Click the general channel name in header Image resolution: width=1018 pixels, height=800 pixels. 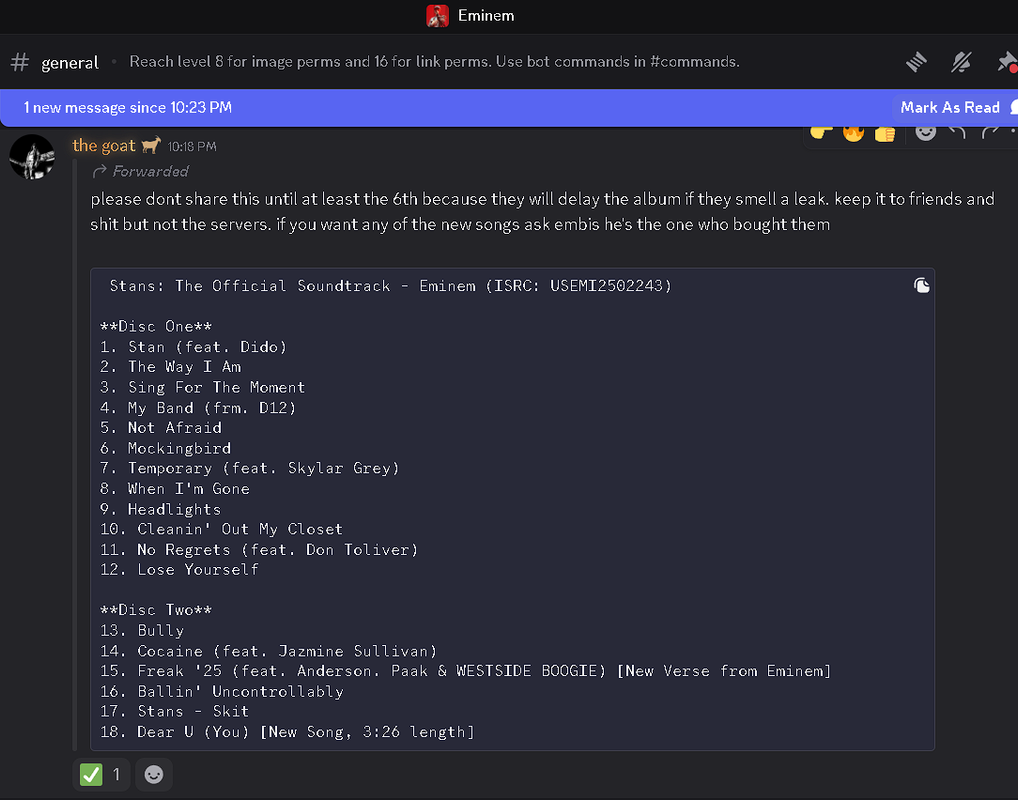pyautogui.click(x=69, y=62)
